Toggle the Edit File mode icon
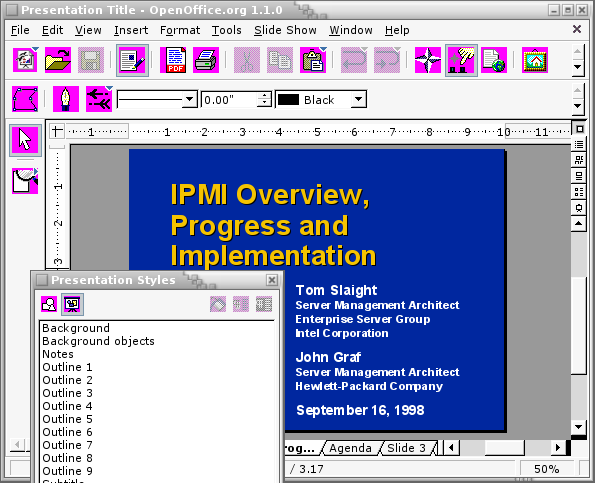Image resolution: width=595 pixels, height=483 pixels. click(x=132, y=60)
